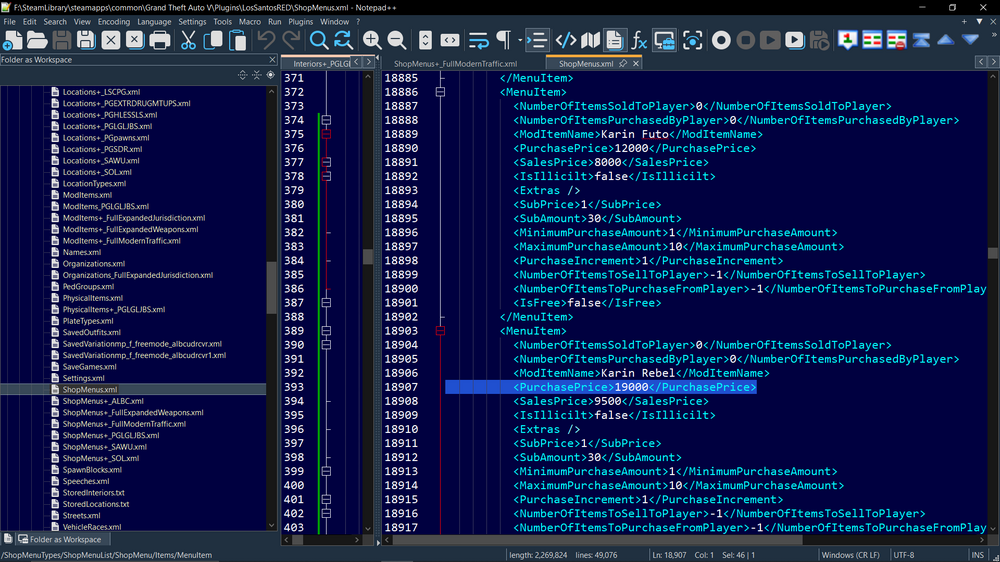This screenshot has height=562, width=1000.
Task: Toggle word wrap in the toolbar
Action: (478, 41)
